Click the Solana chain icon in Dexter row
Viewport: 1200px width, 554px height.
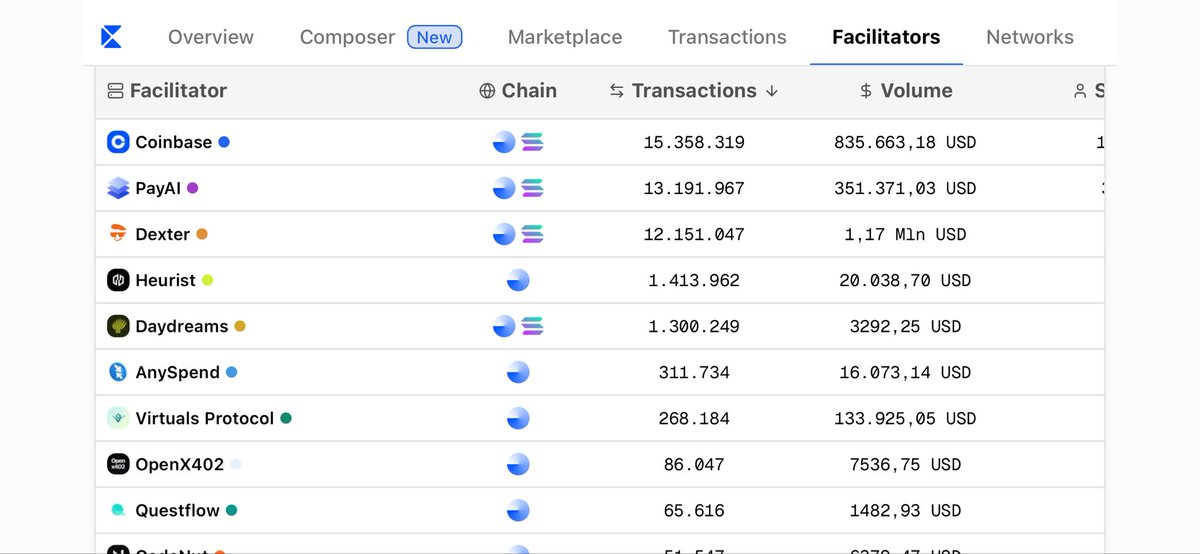coord(532,234)
